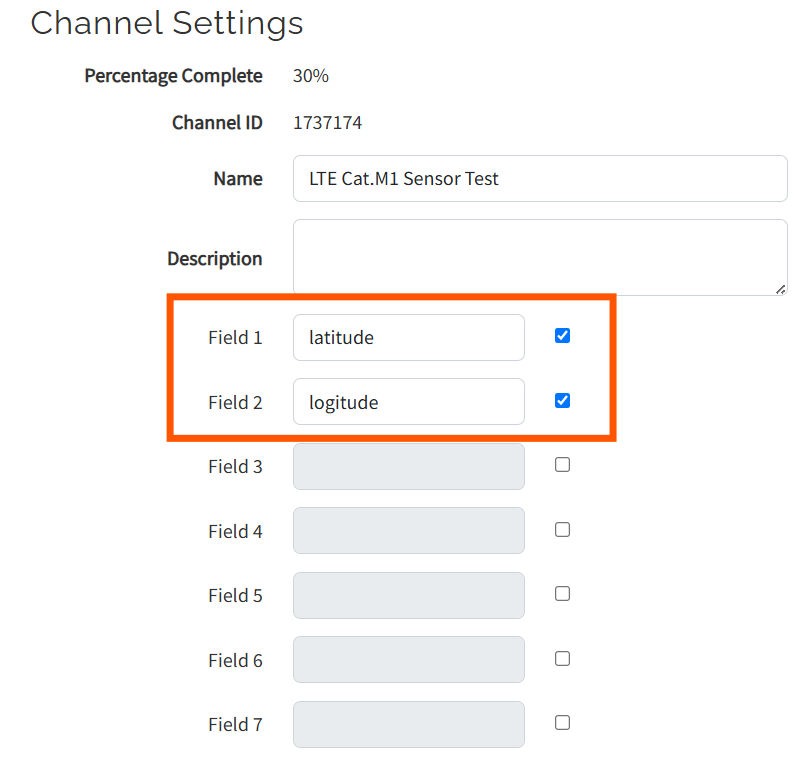Turn on the Field 7 checkbox
This screenshot has width=806, height=758.
point(562,723)
